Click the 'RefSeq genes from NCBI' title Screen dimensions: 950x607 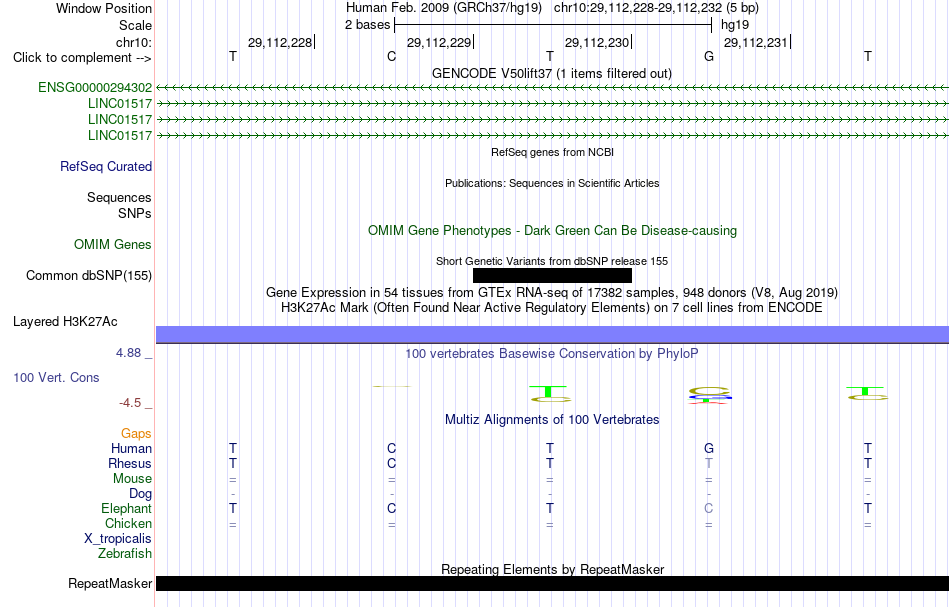553,152
